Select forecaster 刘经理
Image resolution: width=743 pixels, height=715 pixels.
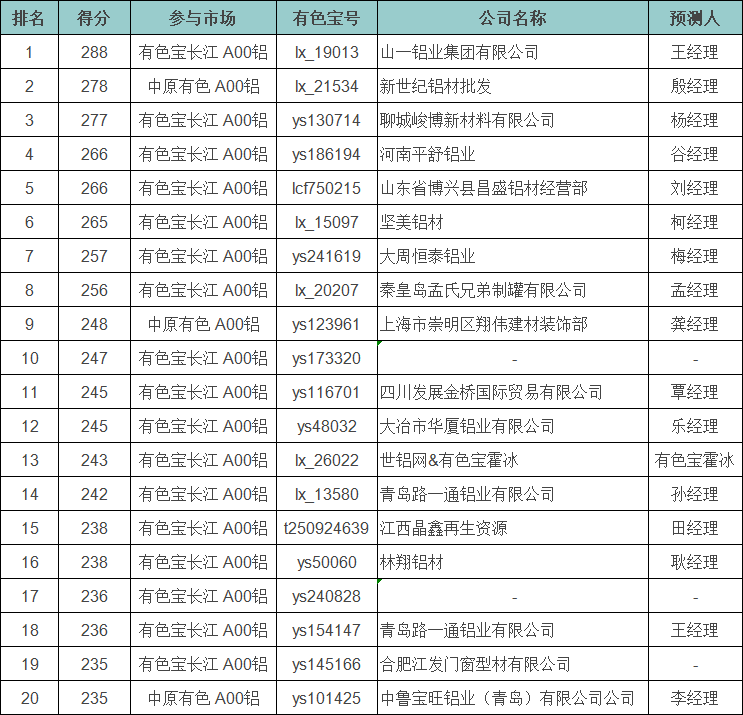pyautogui.click(x=695, y=188)
